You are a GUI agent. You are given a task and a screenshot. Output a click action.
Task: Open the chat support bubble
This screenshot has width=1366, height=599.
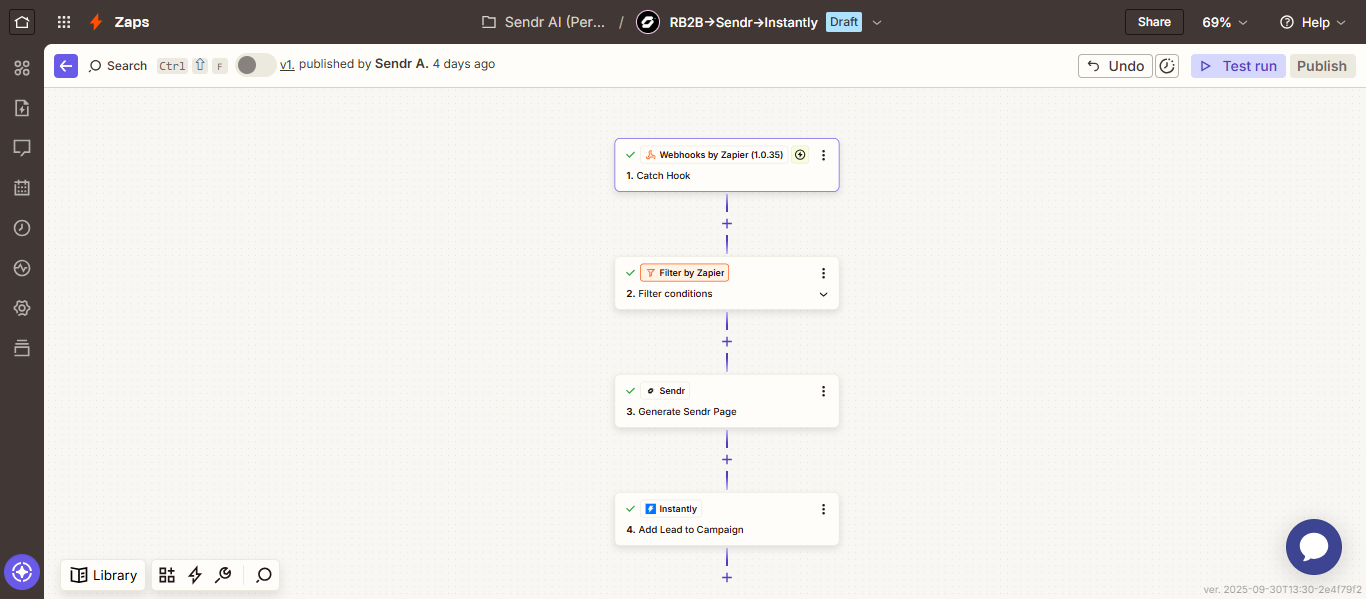pyautogui.click(x=1313, y=547)
